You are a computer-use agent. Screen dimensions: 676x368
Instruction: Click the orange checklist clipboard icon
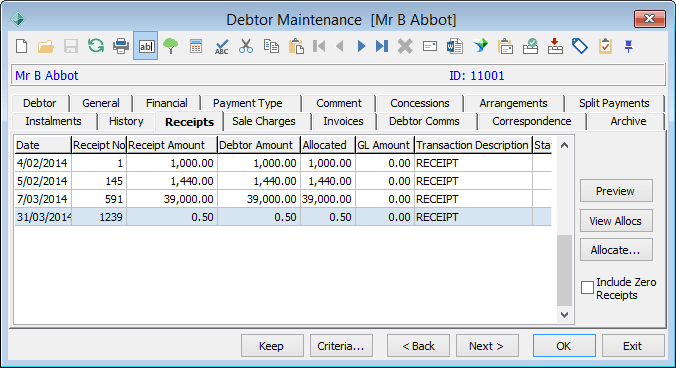pyautogui.click(x=605, y=46)
